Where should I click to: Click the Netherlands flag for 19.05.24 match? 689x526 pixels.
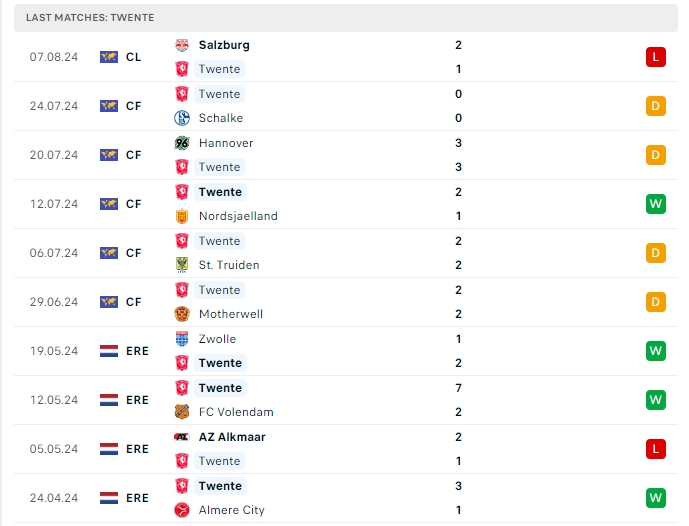[x=109, y=351]
